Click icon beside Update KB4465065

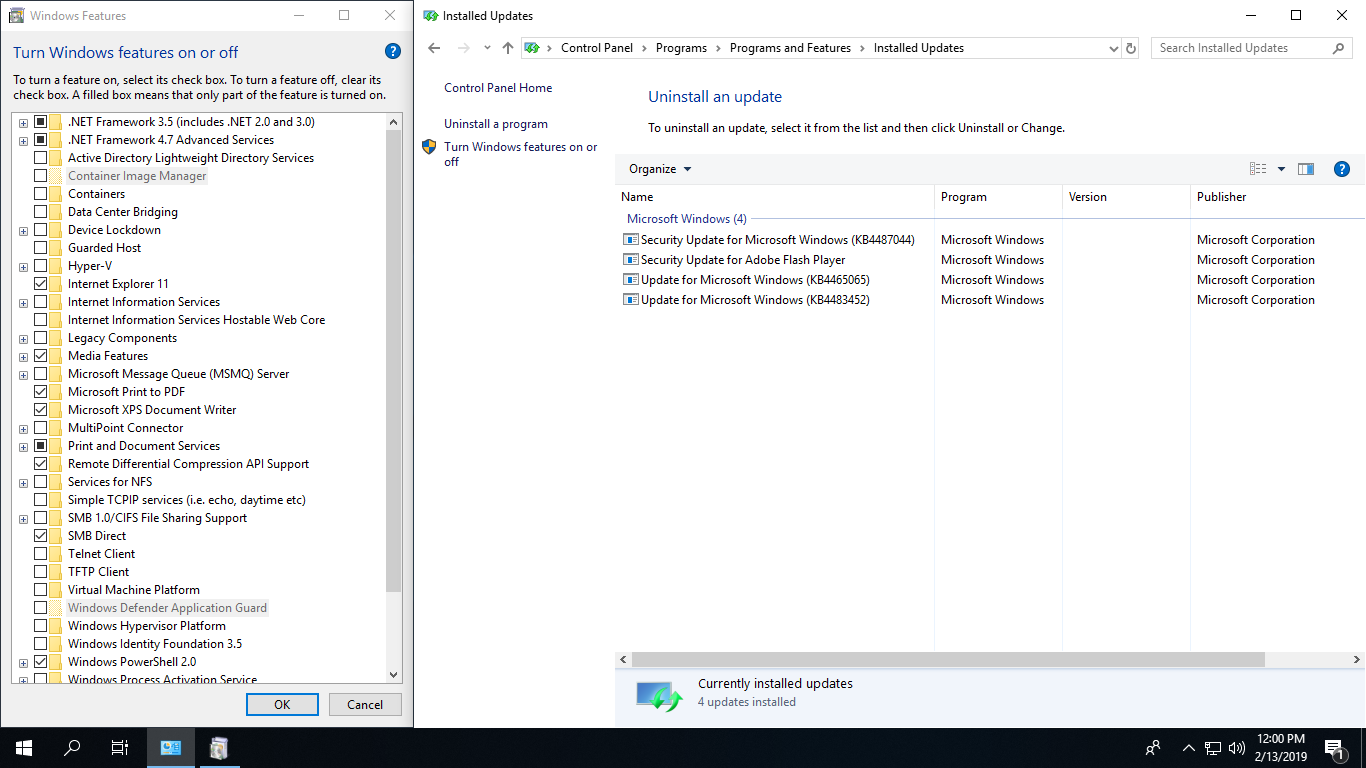click(x=630, y=280)
